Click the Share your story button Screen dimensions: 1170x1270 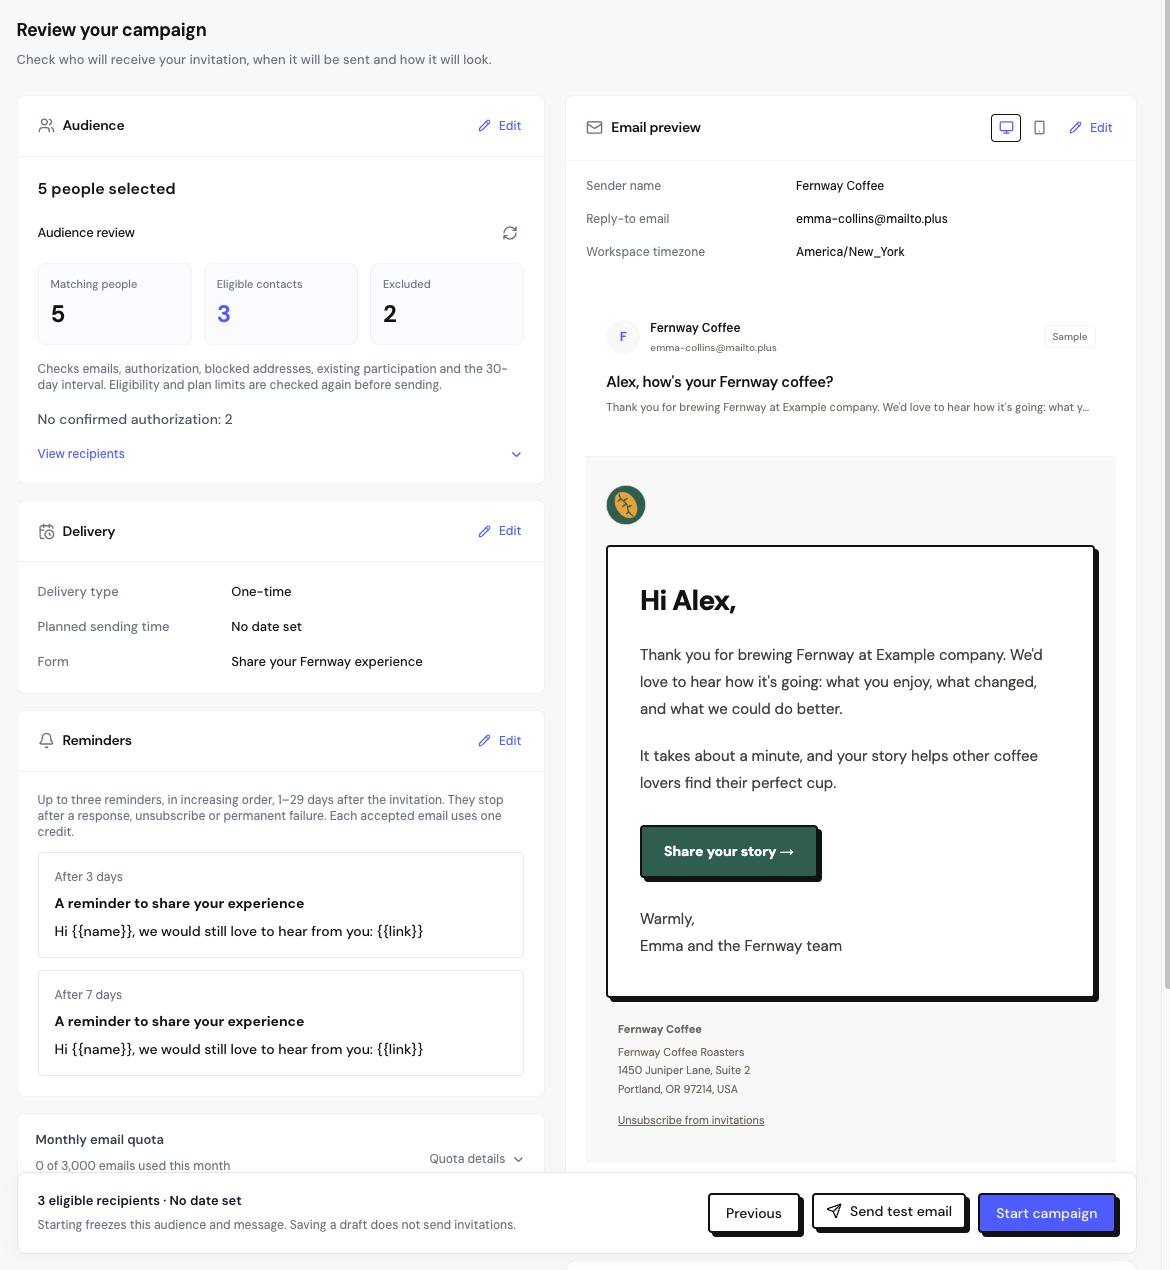[728, 852]
